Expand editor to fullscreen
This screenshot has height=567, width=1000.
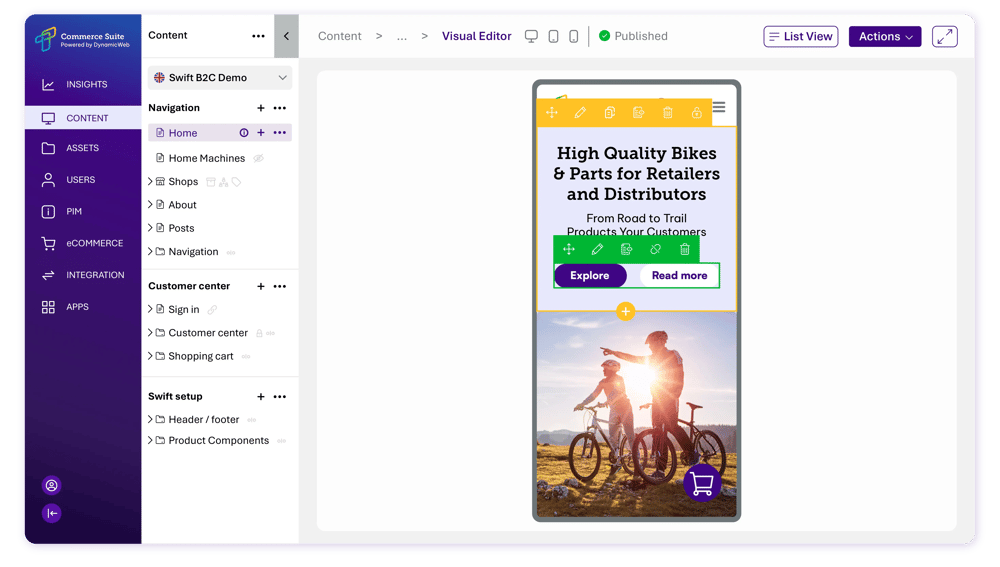pyautogui.click(x=945, y=36)
